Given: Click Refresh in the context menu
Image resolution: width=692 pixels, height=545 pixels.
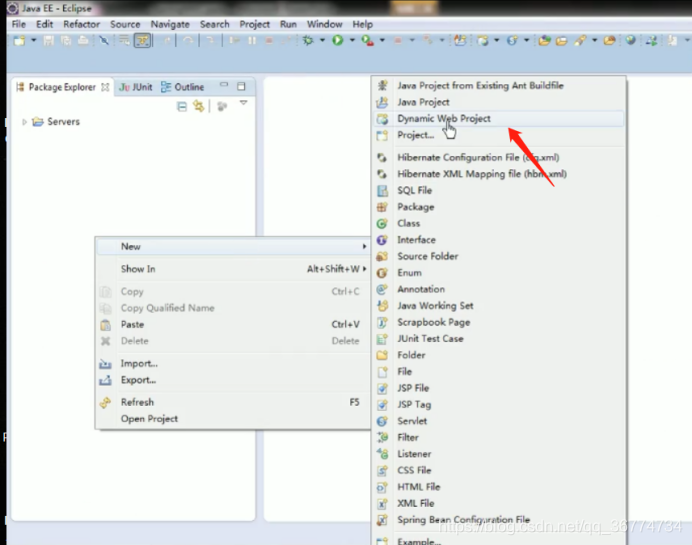Looking at the screenshot, I should [x=233, y=402].
